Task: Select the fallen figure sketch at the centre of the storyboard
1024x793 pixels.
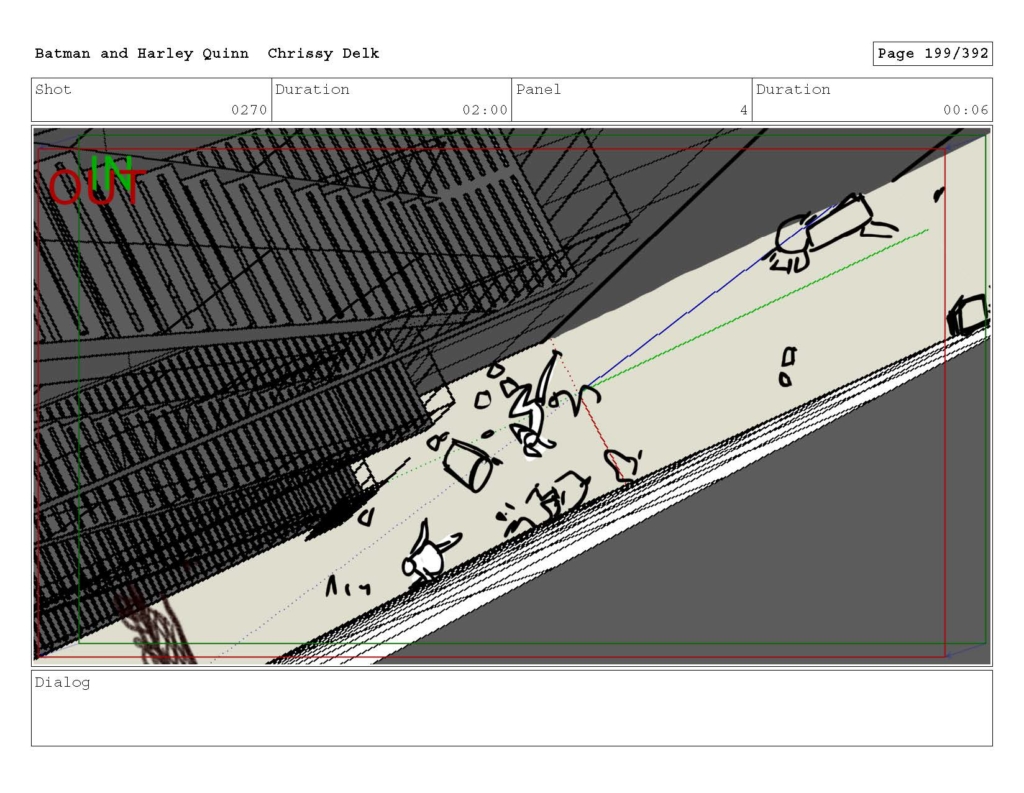Action: point(536,406)
